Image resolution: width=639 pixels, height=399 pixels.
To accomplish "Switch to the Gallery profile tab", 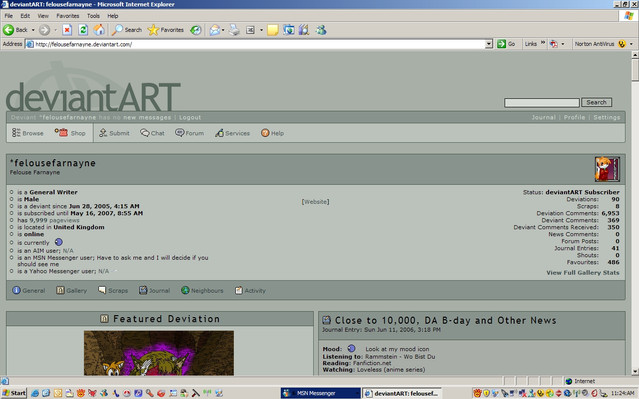I will point(72,291).
